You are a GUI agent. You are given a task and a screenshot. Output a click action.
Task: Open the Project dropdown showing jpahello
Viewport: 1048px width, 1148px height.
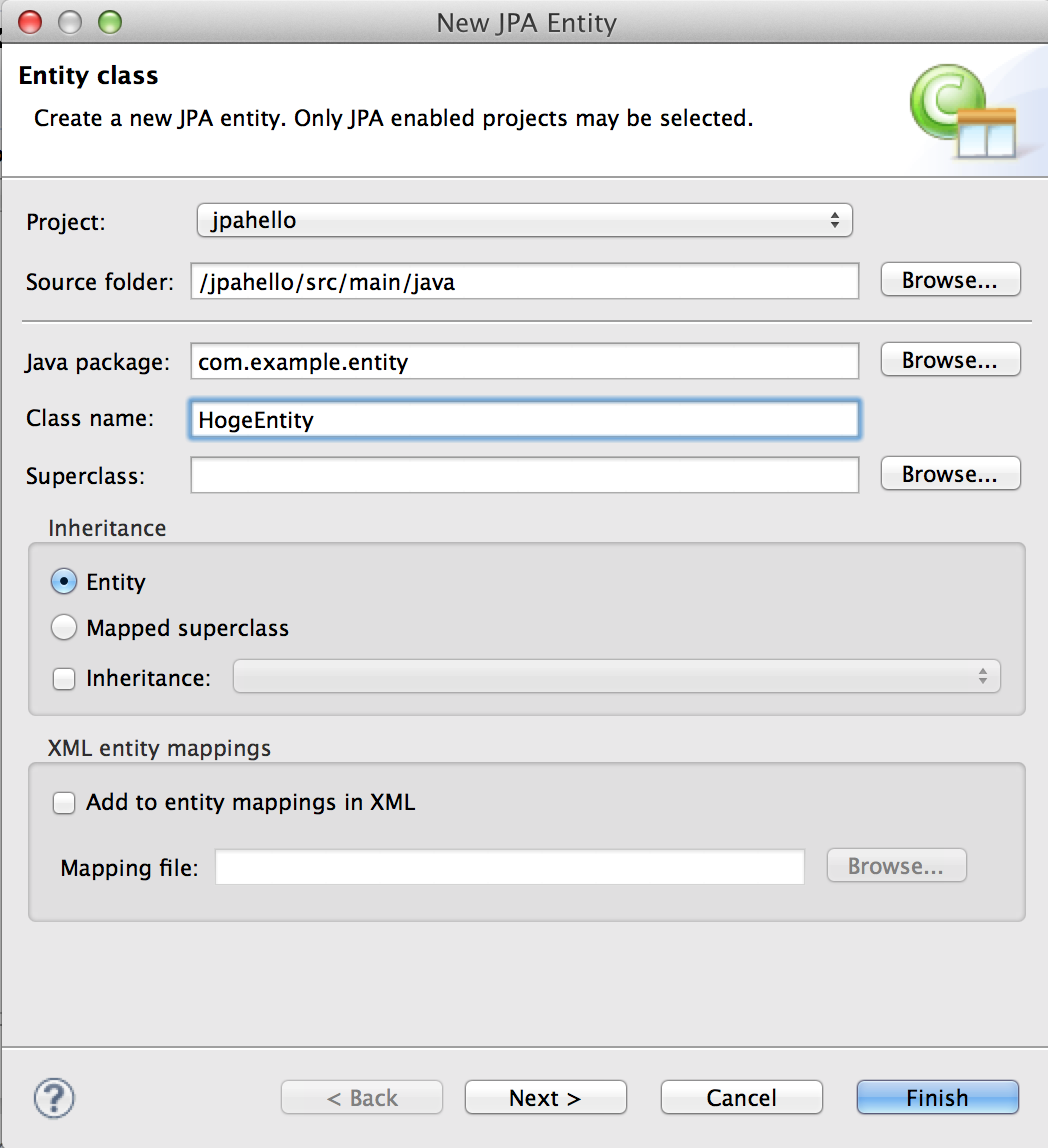[x=524, y=220]
